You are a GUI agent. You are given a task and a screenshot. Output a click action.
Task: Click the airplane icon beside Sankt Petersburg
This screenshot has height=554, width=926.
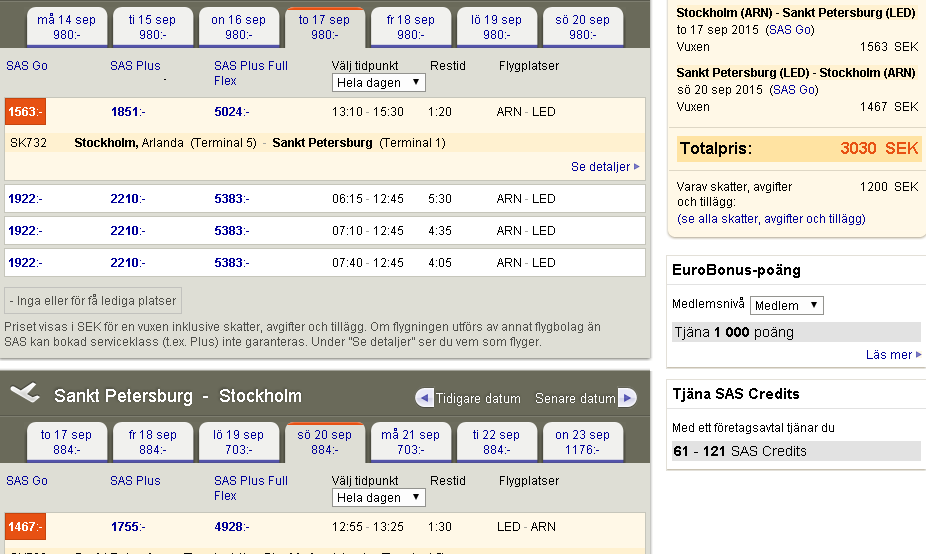24,394
